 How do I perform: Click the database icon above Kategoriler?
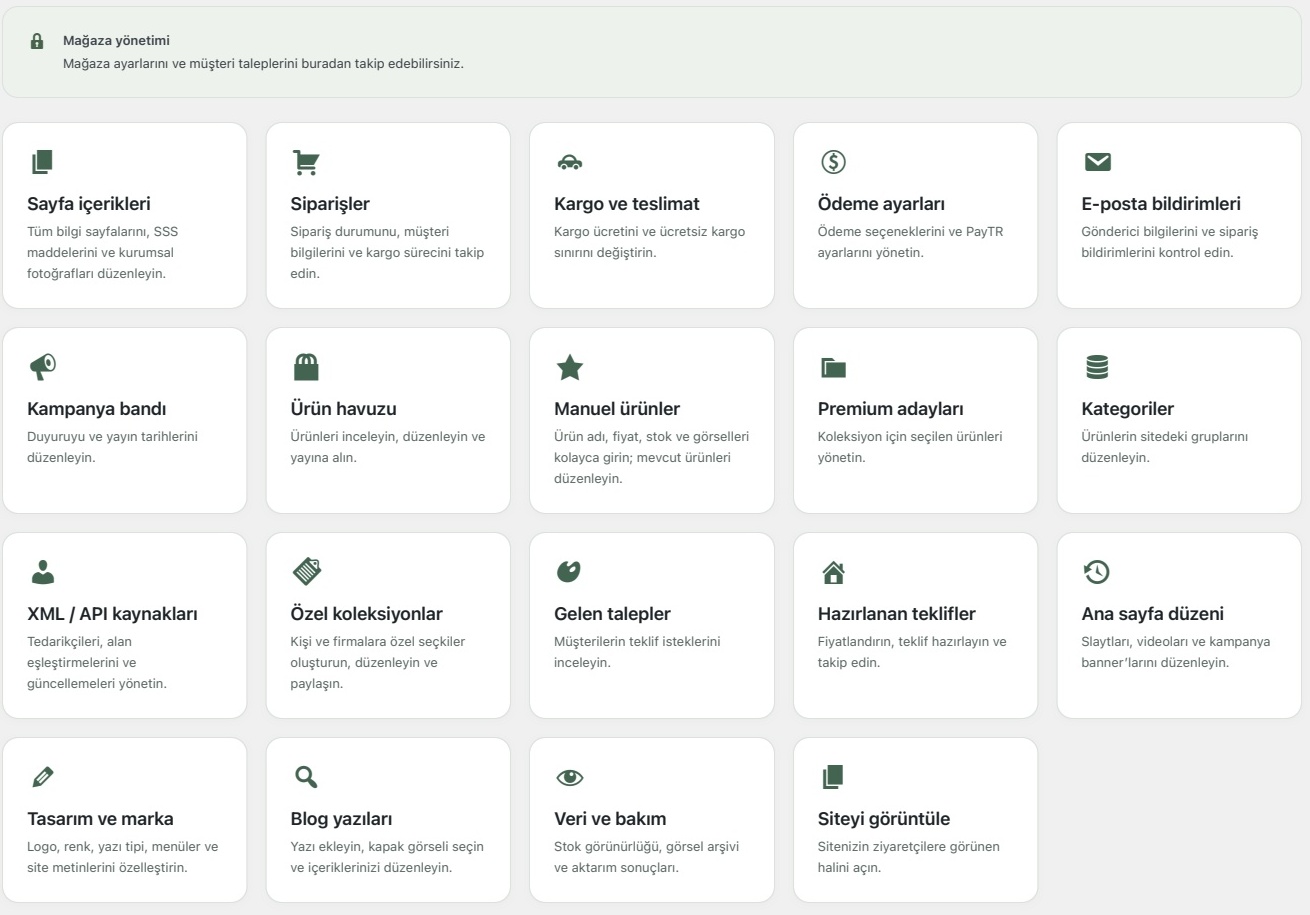pos(1097,367)
